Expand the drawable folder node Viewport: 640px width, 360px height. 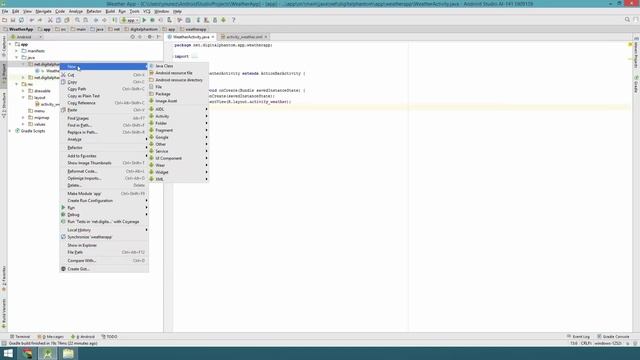[x=23, y=91]
